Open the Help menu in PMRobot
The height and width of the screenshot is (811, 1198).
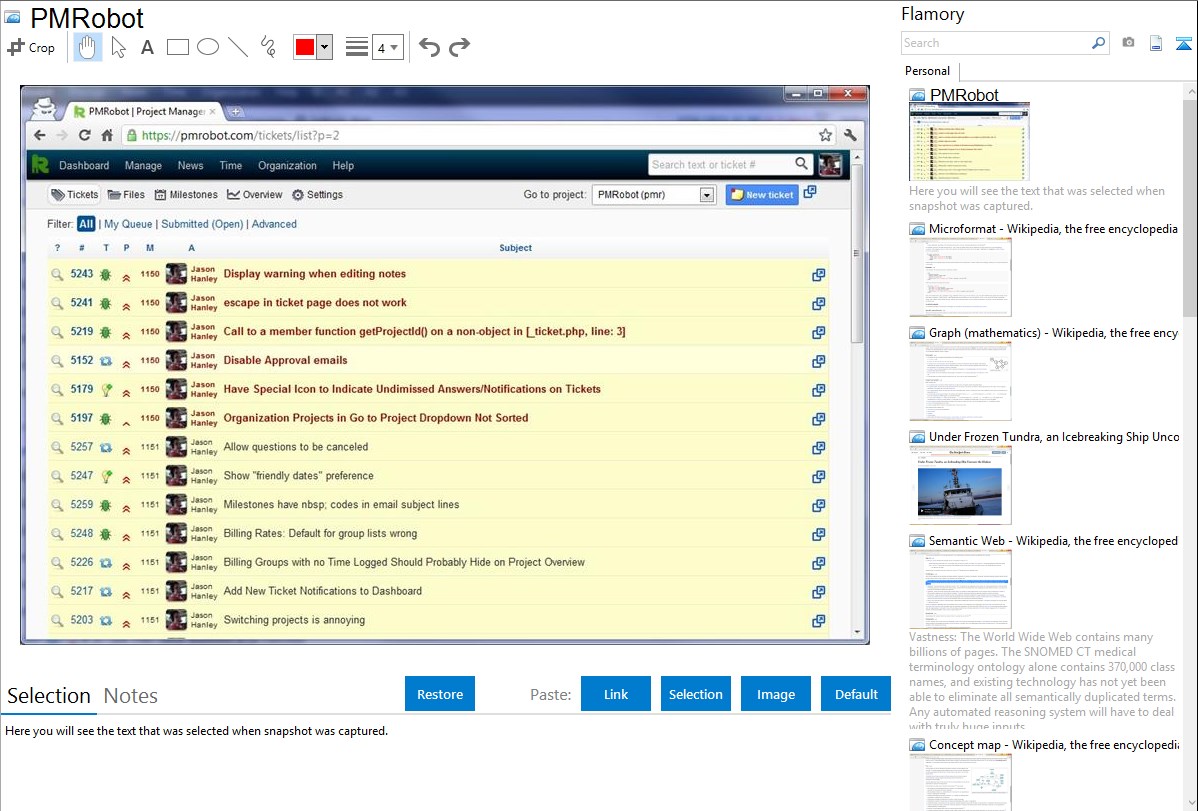pos(343,165)
